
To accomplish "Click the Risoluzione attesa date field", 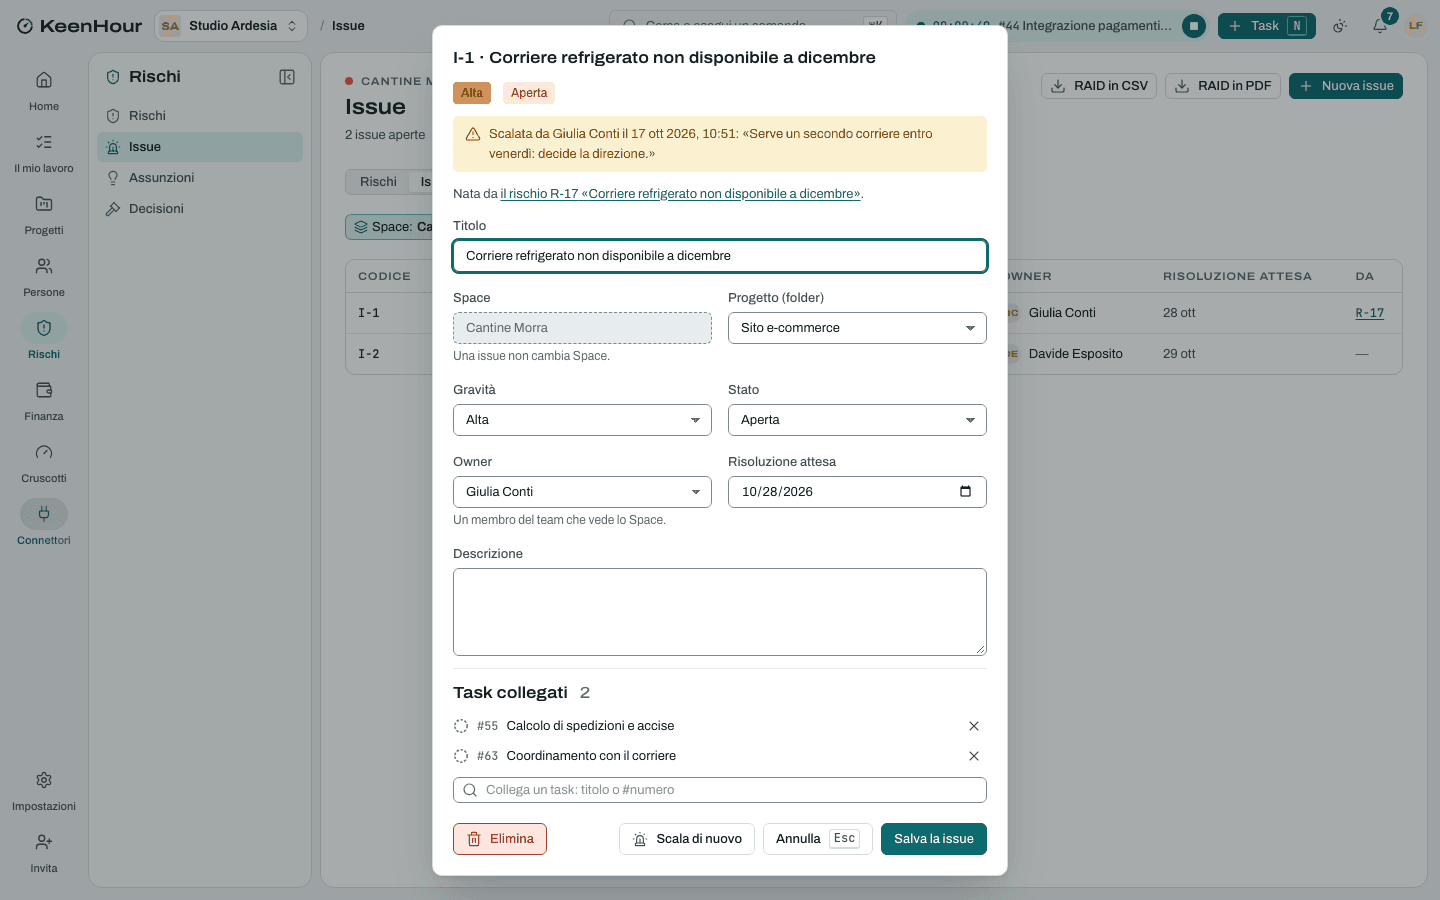I will pyautogui.click(x=857, y=492).
